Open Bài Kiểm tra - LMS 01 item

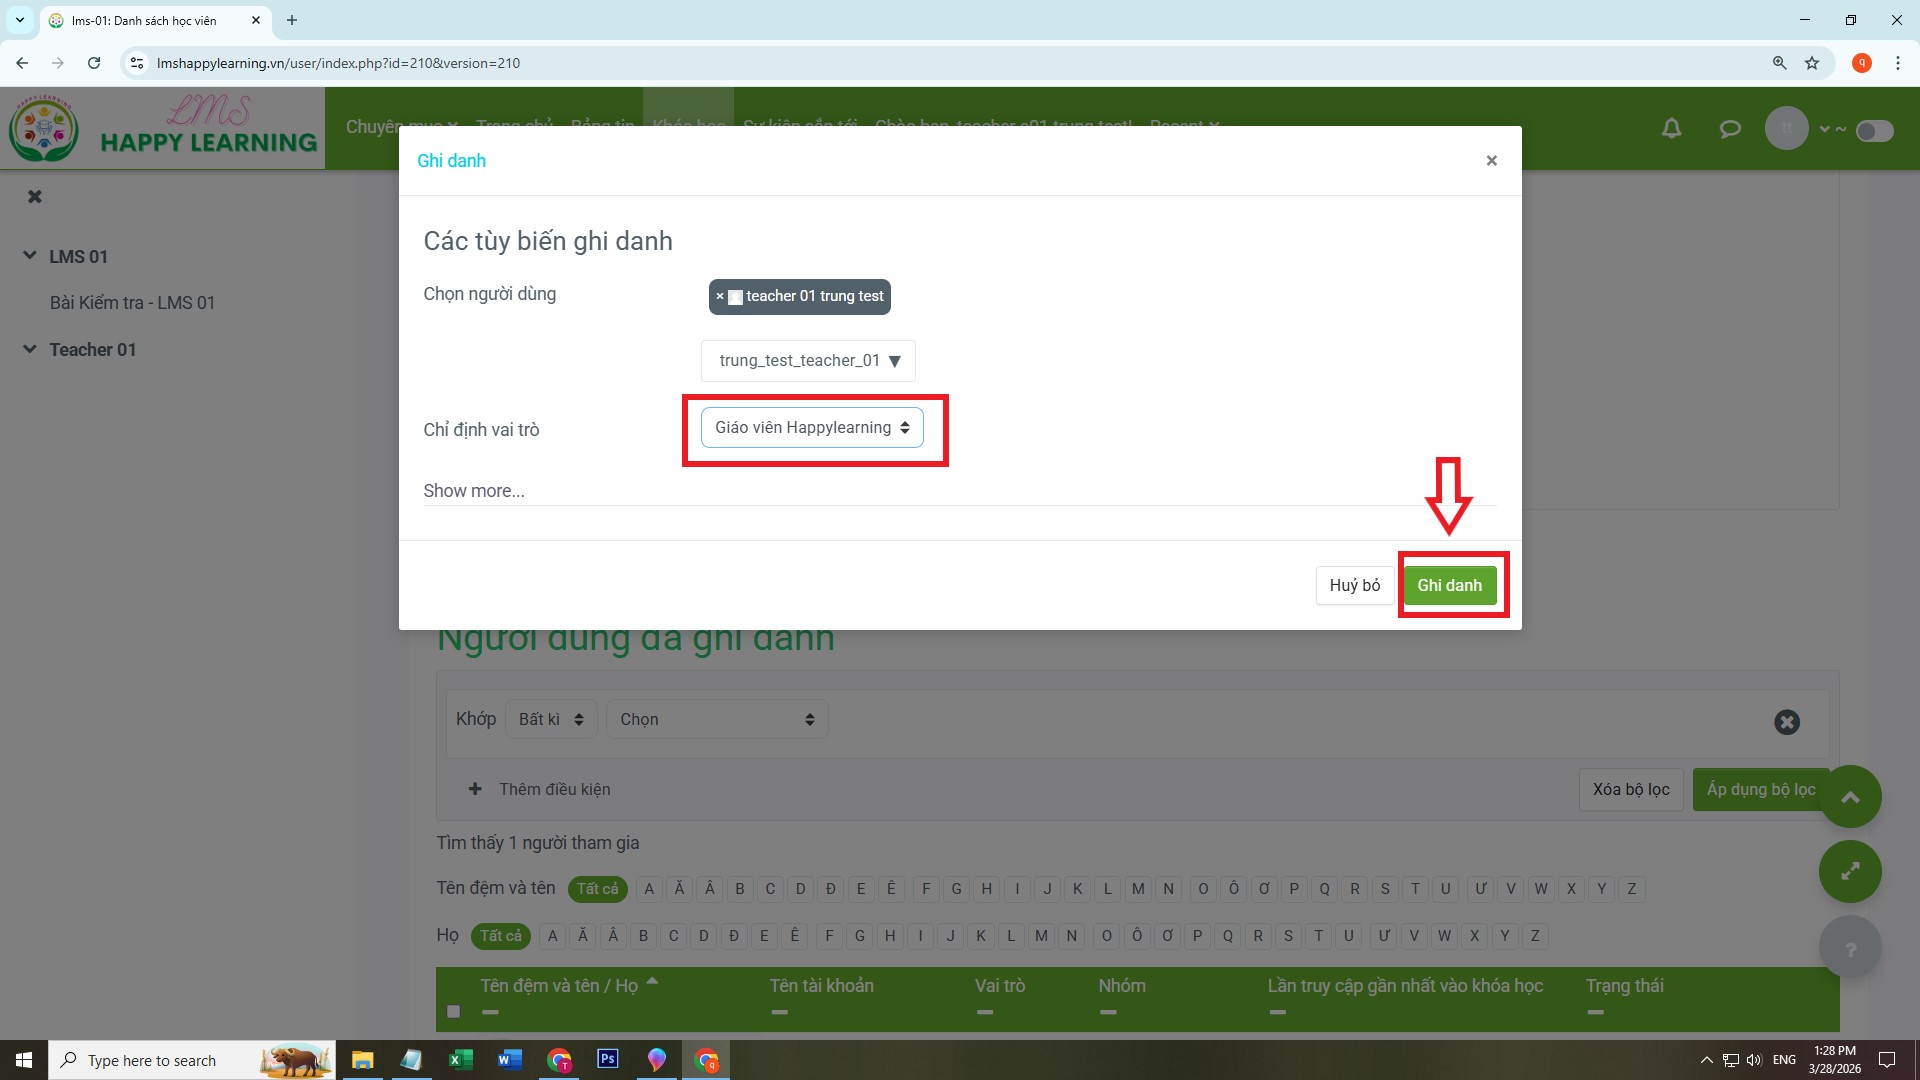point(132,303)
